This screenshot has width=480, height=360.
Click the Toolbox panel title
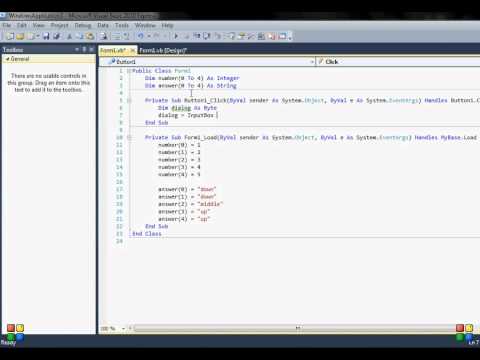click(x=13, y=50)
